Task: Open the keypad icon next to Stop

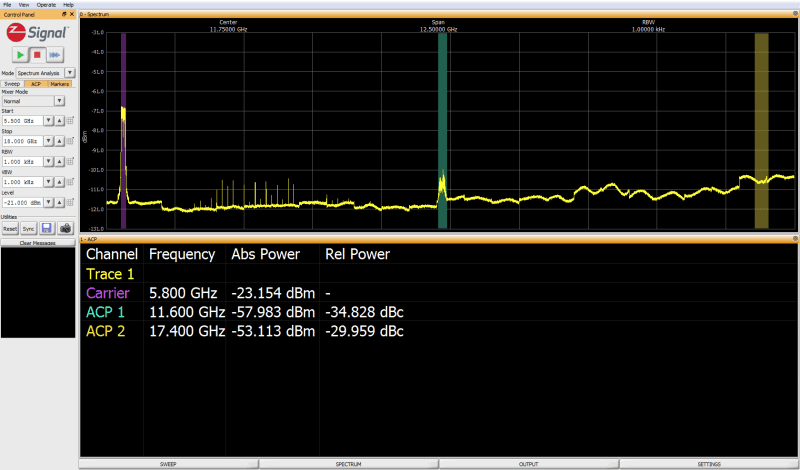Action: [x=70, y=141]
